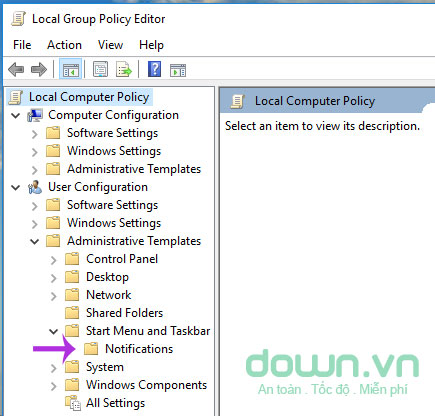Click the All Settings icon
Viewport: 435px width, 416px height.
73,403
